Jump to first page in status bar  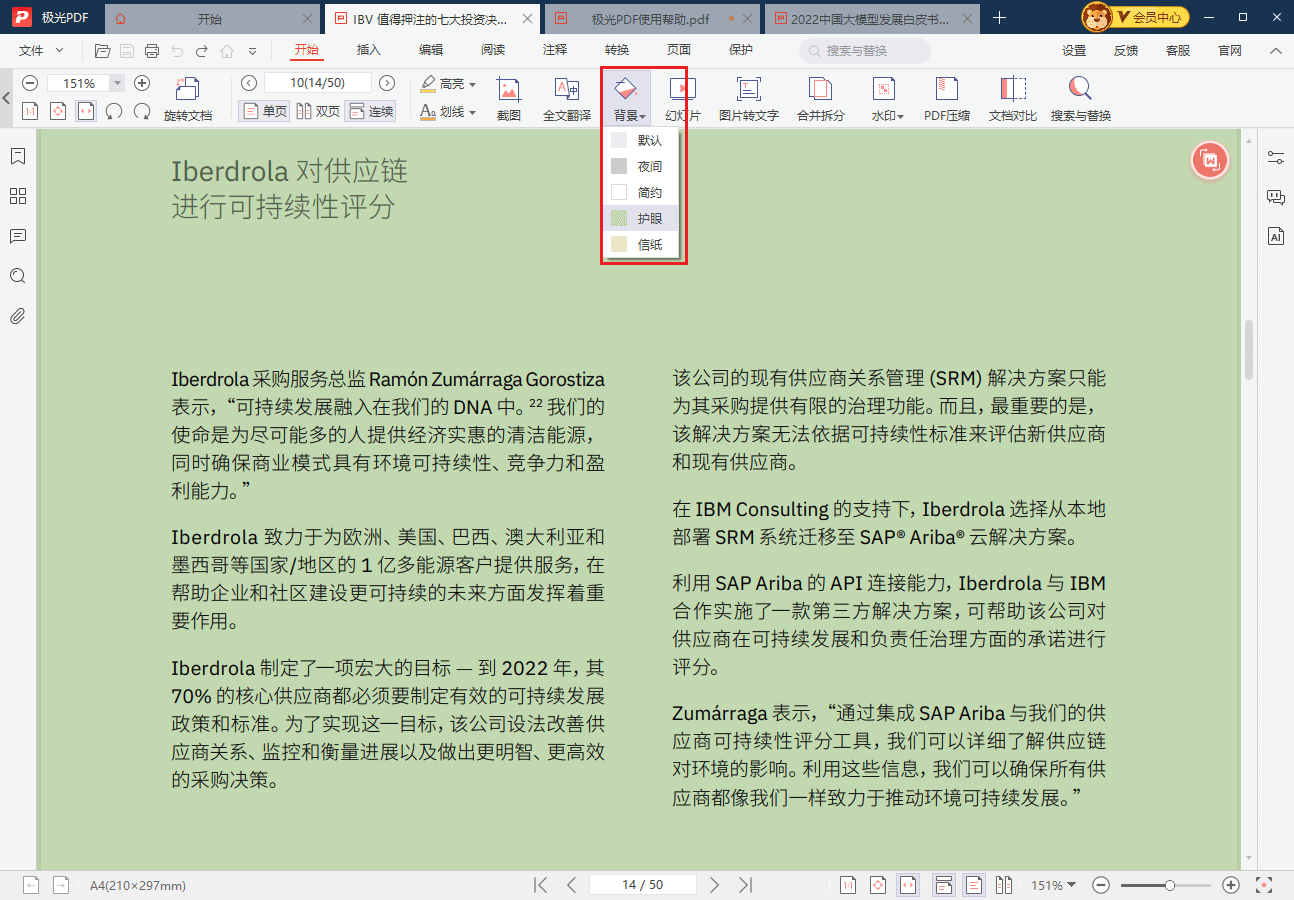[x=541, y=885]
